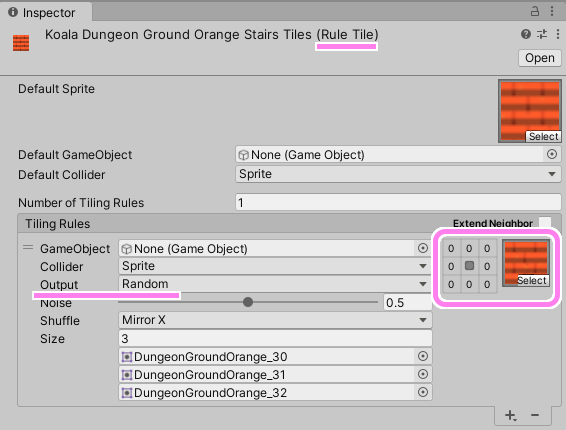Open the Output Random dropdown
This screenshot has width=566, height=430.
click(275, 284)
